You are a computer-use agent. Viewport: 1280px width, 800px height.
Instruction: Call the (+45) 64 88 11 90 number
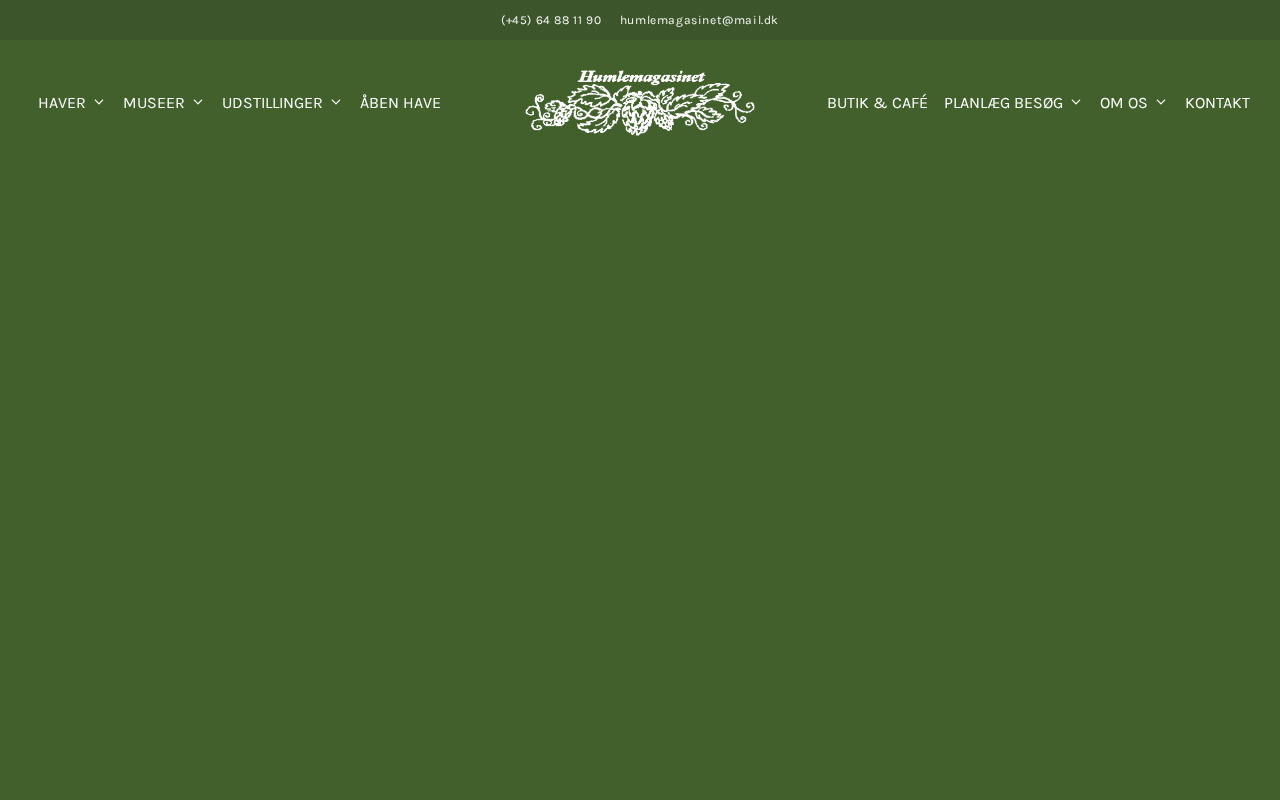pos(551,20)
